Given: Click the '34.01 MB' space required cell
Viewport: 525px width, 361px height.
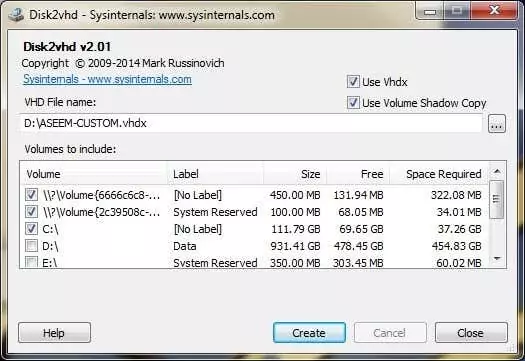Looking at the screenshot, I should [x=459, y=212].
